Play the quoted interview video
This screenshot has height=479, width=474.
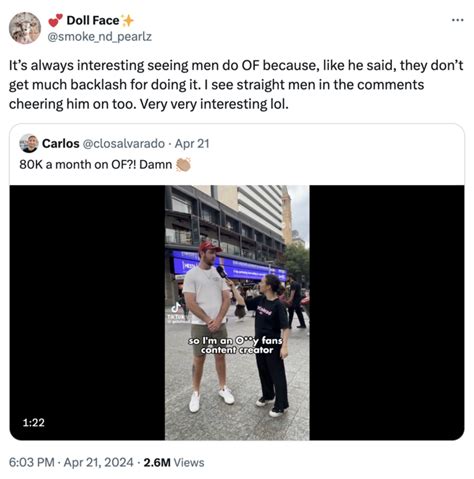237,313
